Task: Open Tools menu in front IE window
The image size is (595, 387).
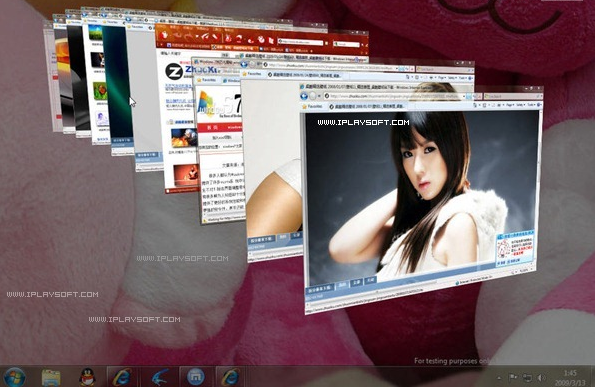Action: (530, 105)
